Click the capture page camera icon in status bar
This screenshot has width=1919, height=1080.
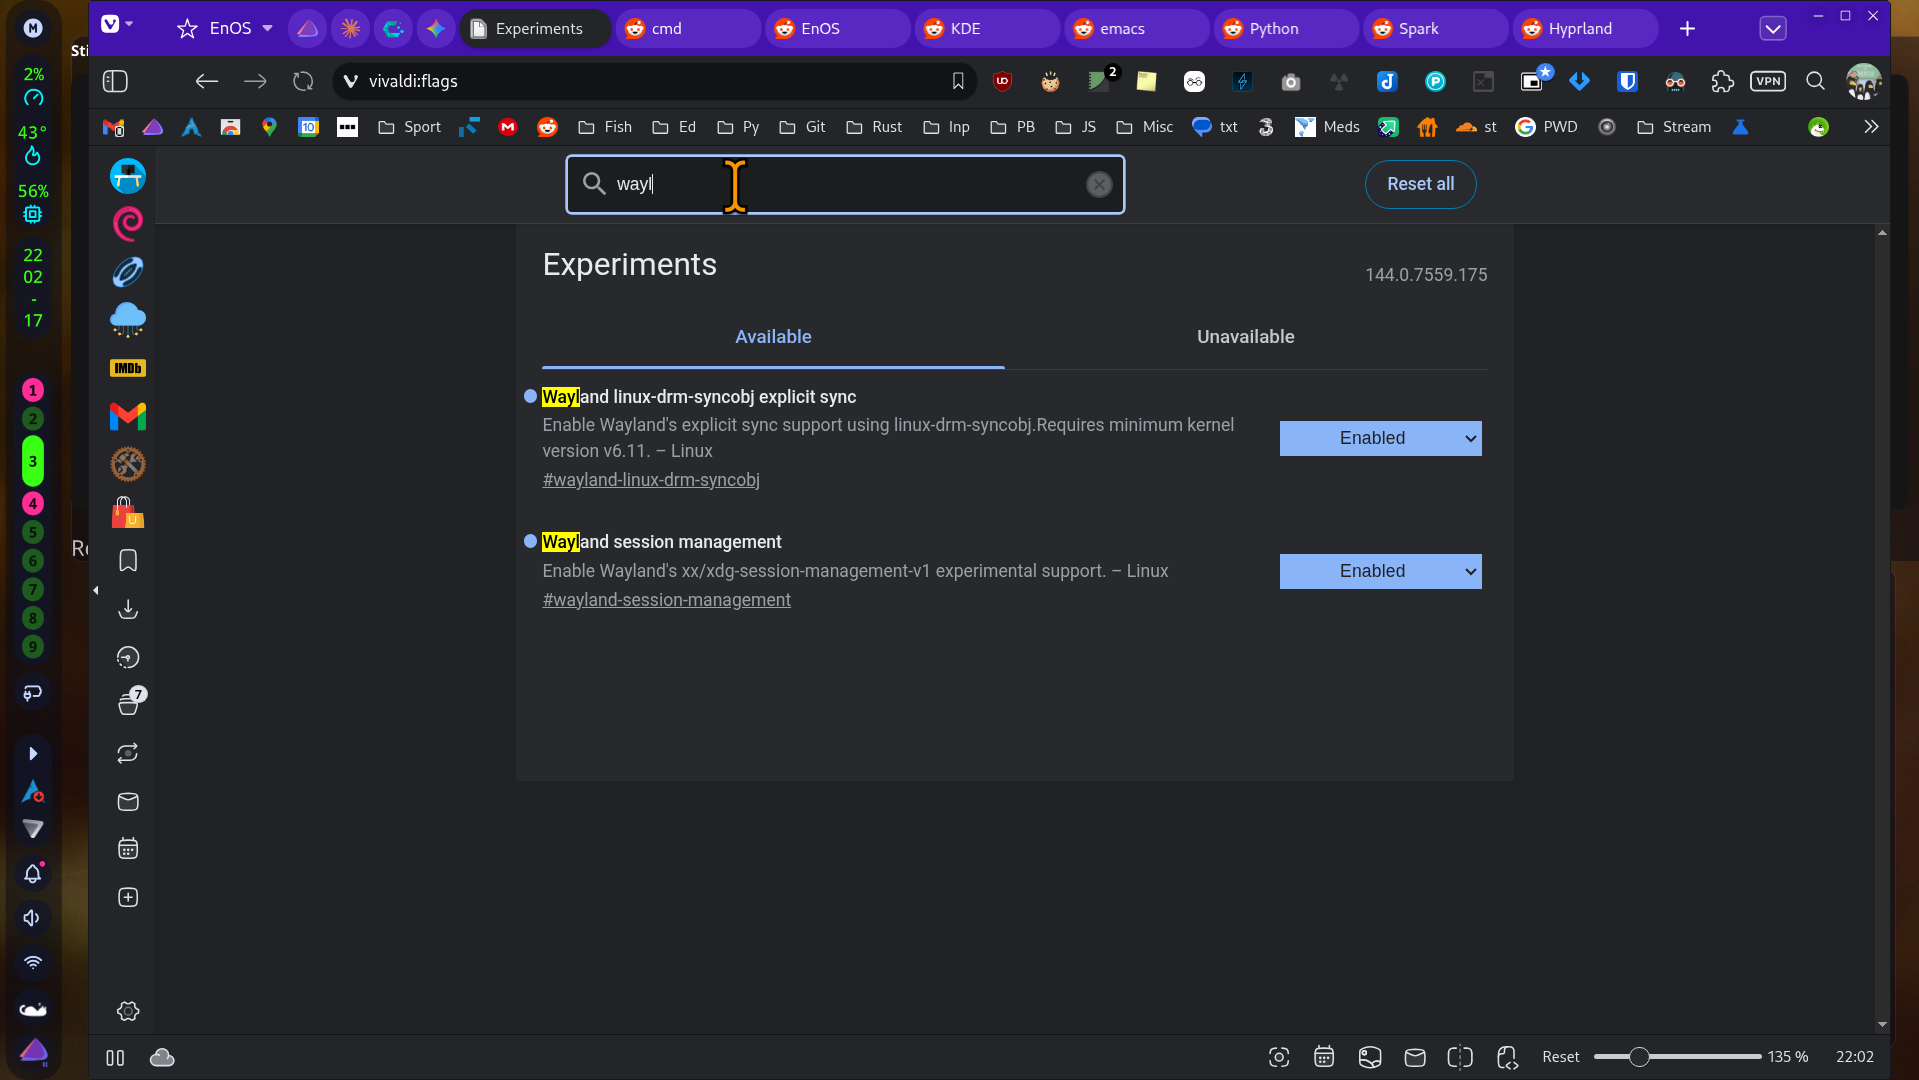pyautogui.click(x=1278, y=1057)
